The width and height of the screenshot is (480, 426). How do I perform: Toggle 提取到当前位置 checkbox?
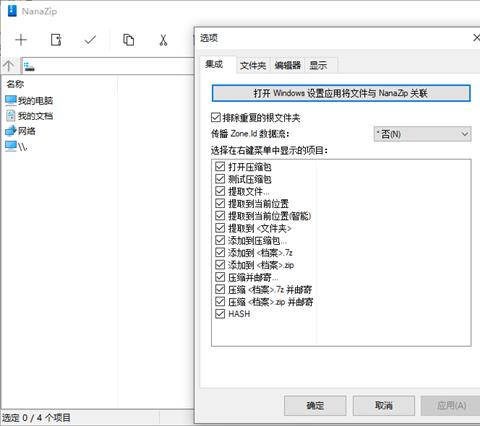tap(220, 203)
